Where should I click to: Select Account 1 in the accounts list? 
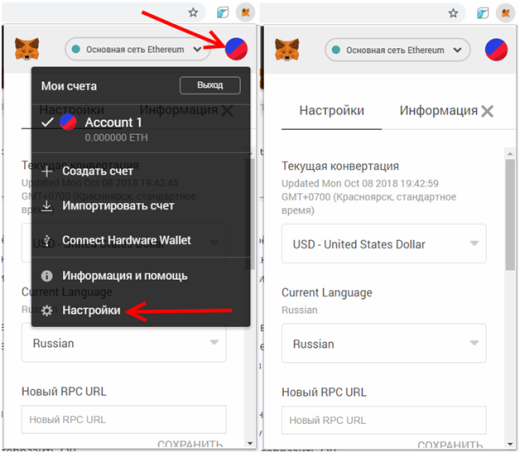pyautogui.click(x=141, y=129)
